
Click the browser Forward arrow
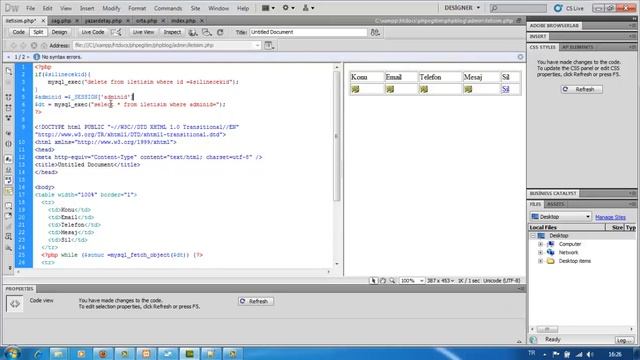pyautogui.click(x=24, y=46)
